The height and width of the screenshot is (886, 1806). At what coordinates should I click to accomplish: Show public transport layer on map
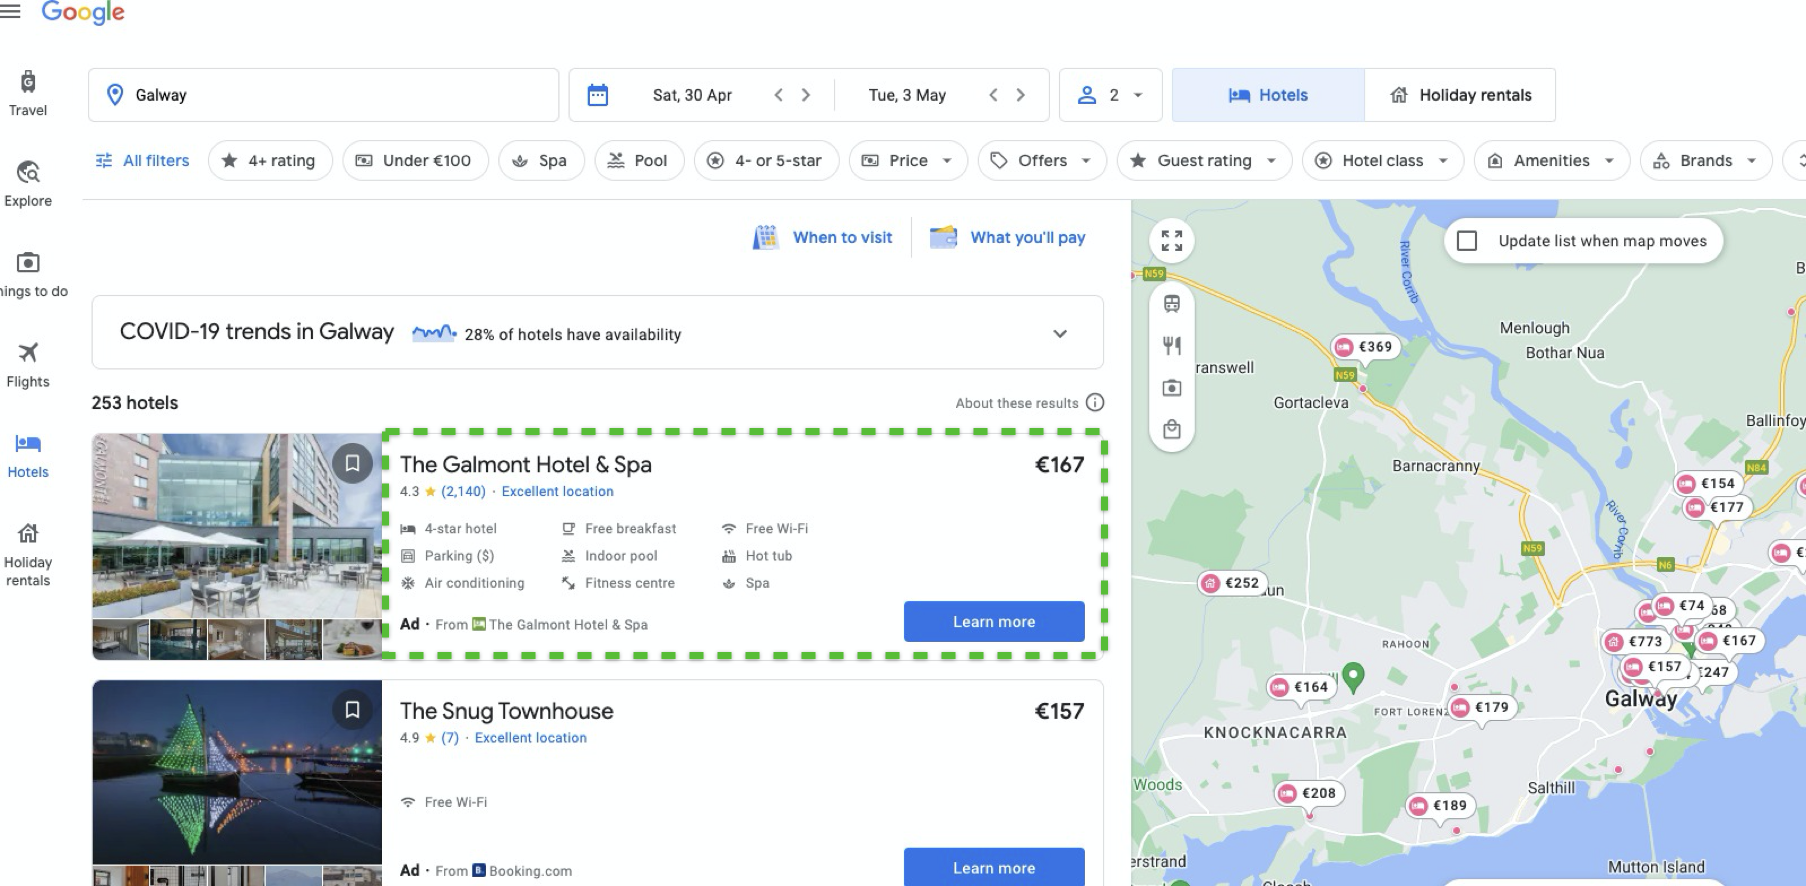tap(1172, 304)
